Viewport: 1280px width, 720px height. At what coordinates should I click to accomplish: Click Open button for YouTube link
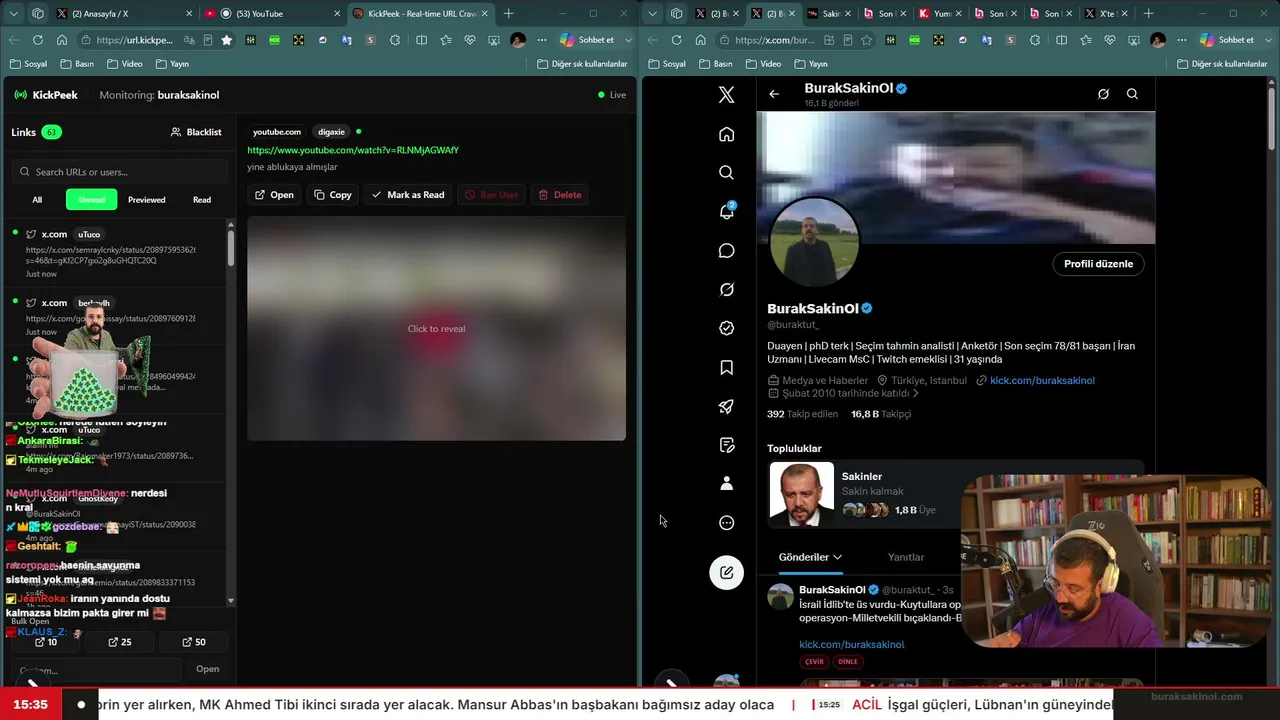tap(274, 195)
